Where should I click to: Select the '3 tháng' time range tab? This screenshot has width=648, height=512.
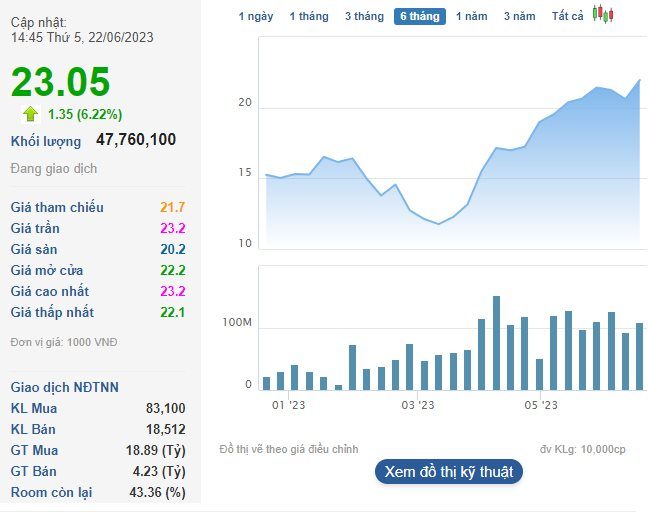click(364, 16)
